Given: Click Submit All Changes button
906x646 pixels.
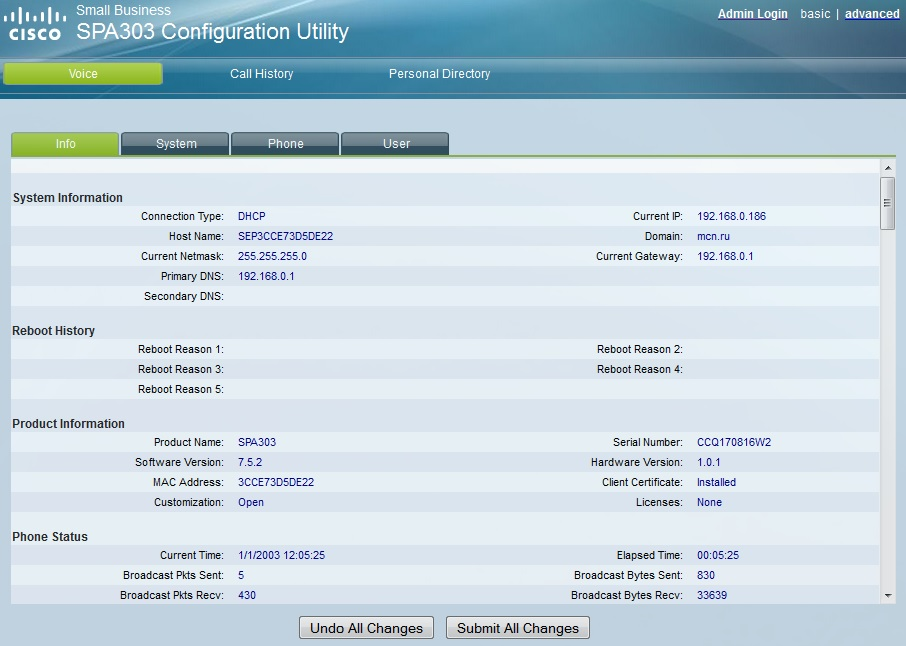Looking at the screenshot, I should (518, 628).
